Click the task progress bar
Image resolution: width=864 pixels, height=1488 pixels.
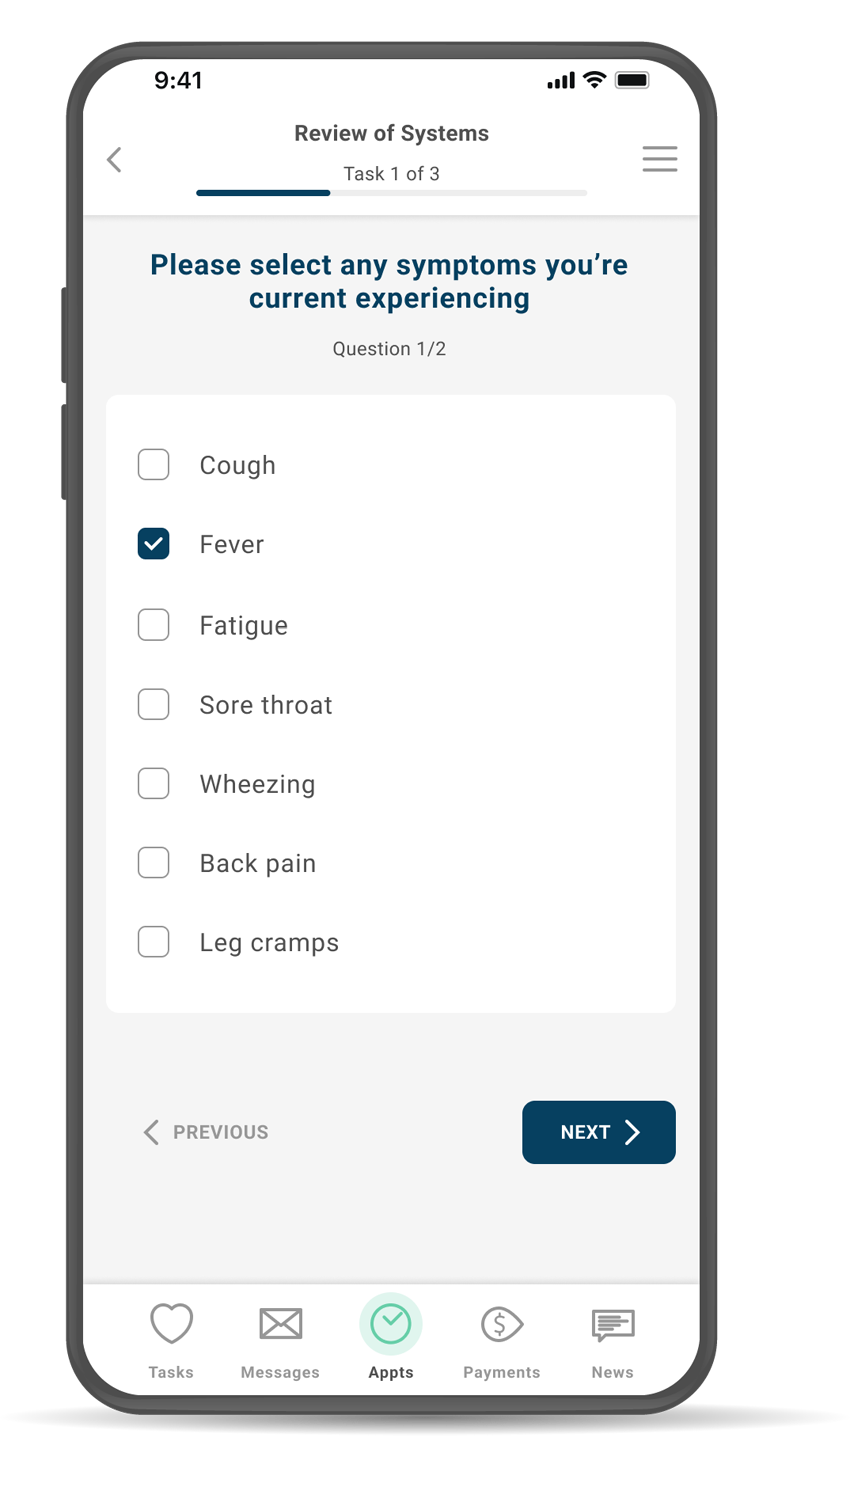point(391,192)
